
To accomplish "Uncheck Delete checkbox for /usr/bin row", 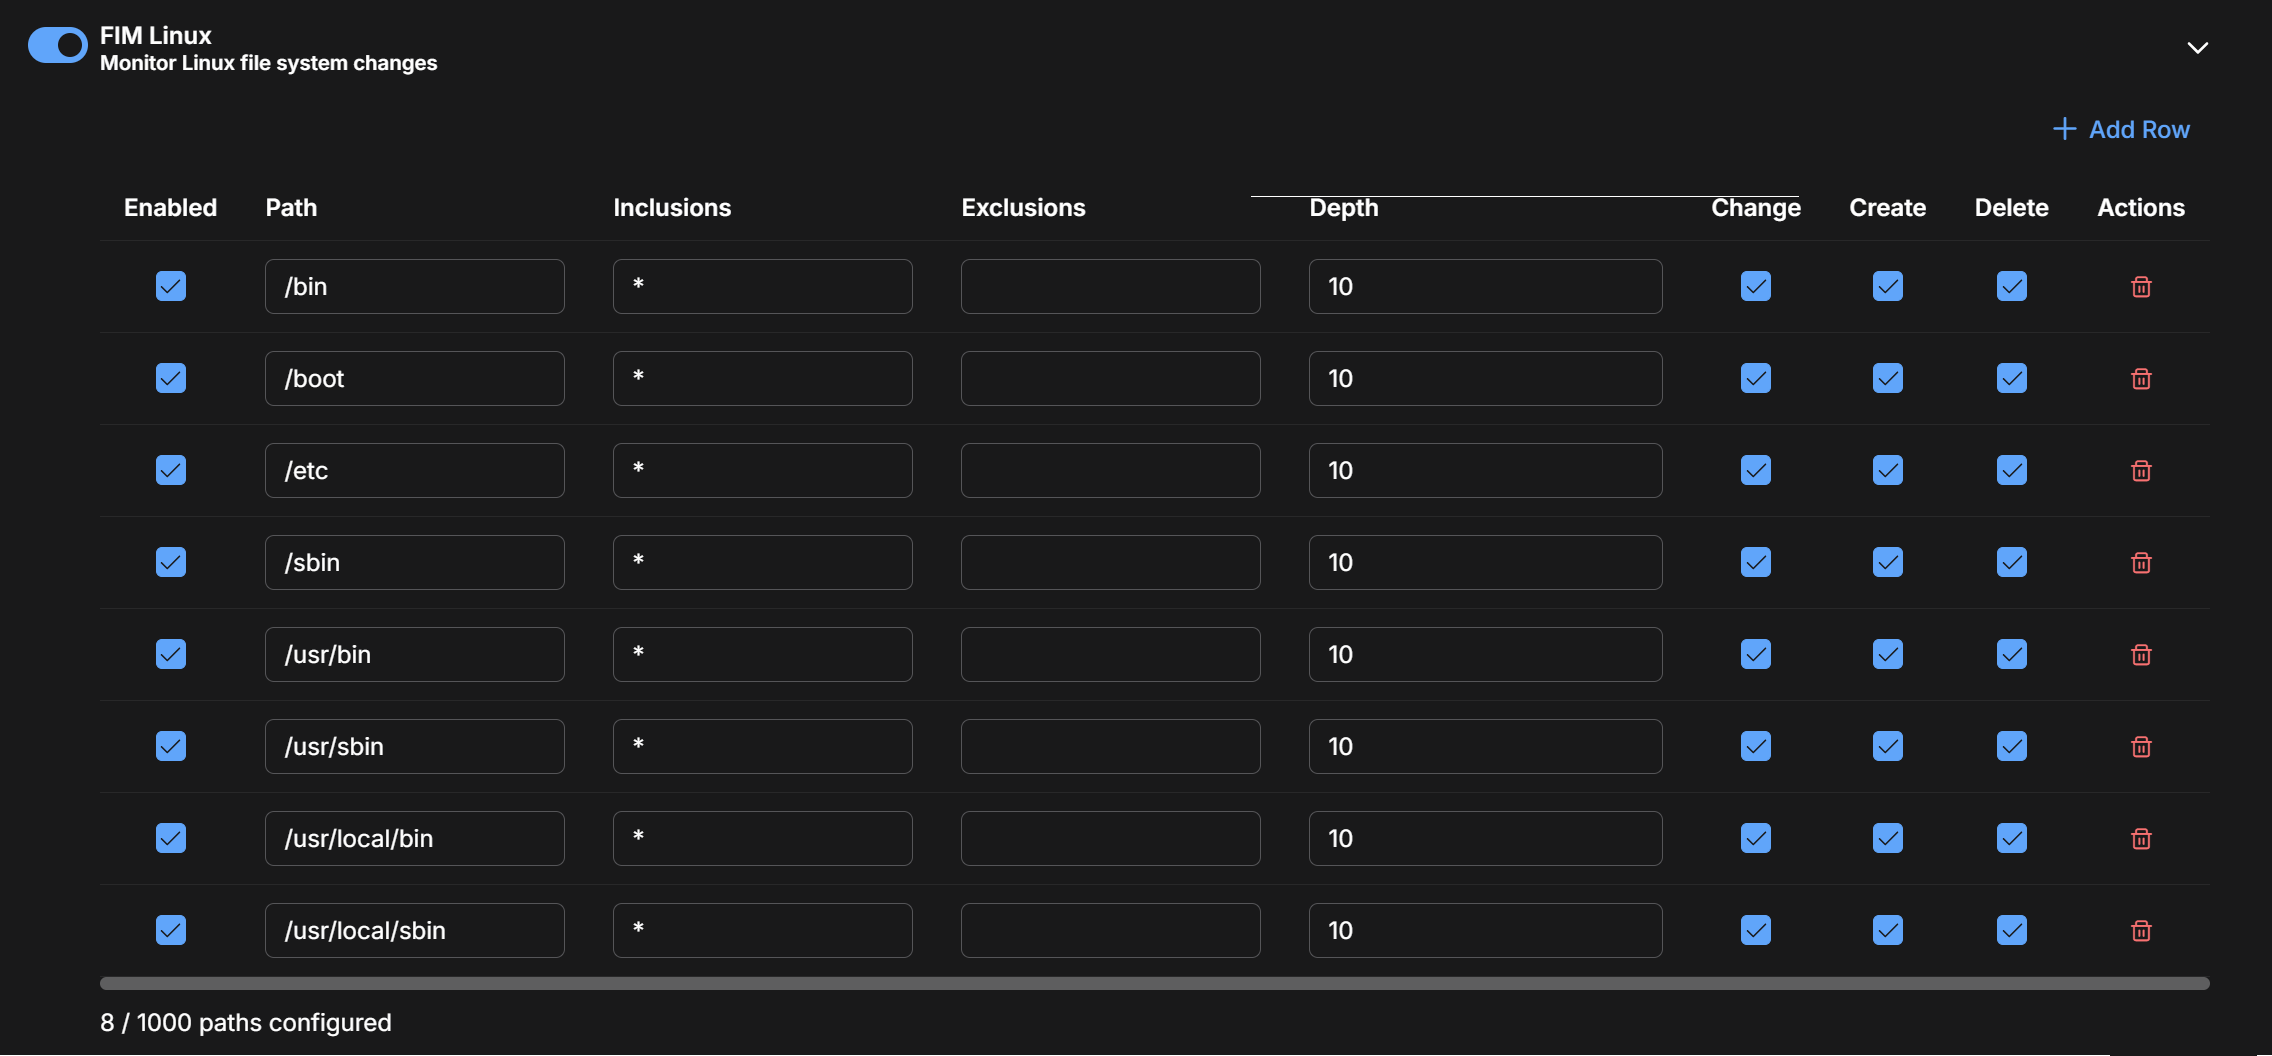I will (2011, 655).
